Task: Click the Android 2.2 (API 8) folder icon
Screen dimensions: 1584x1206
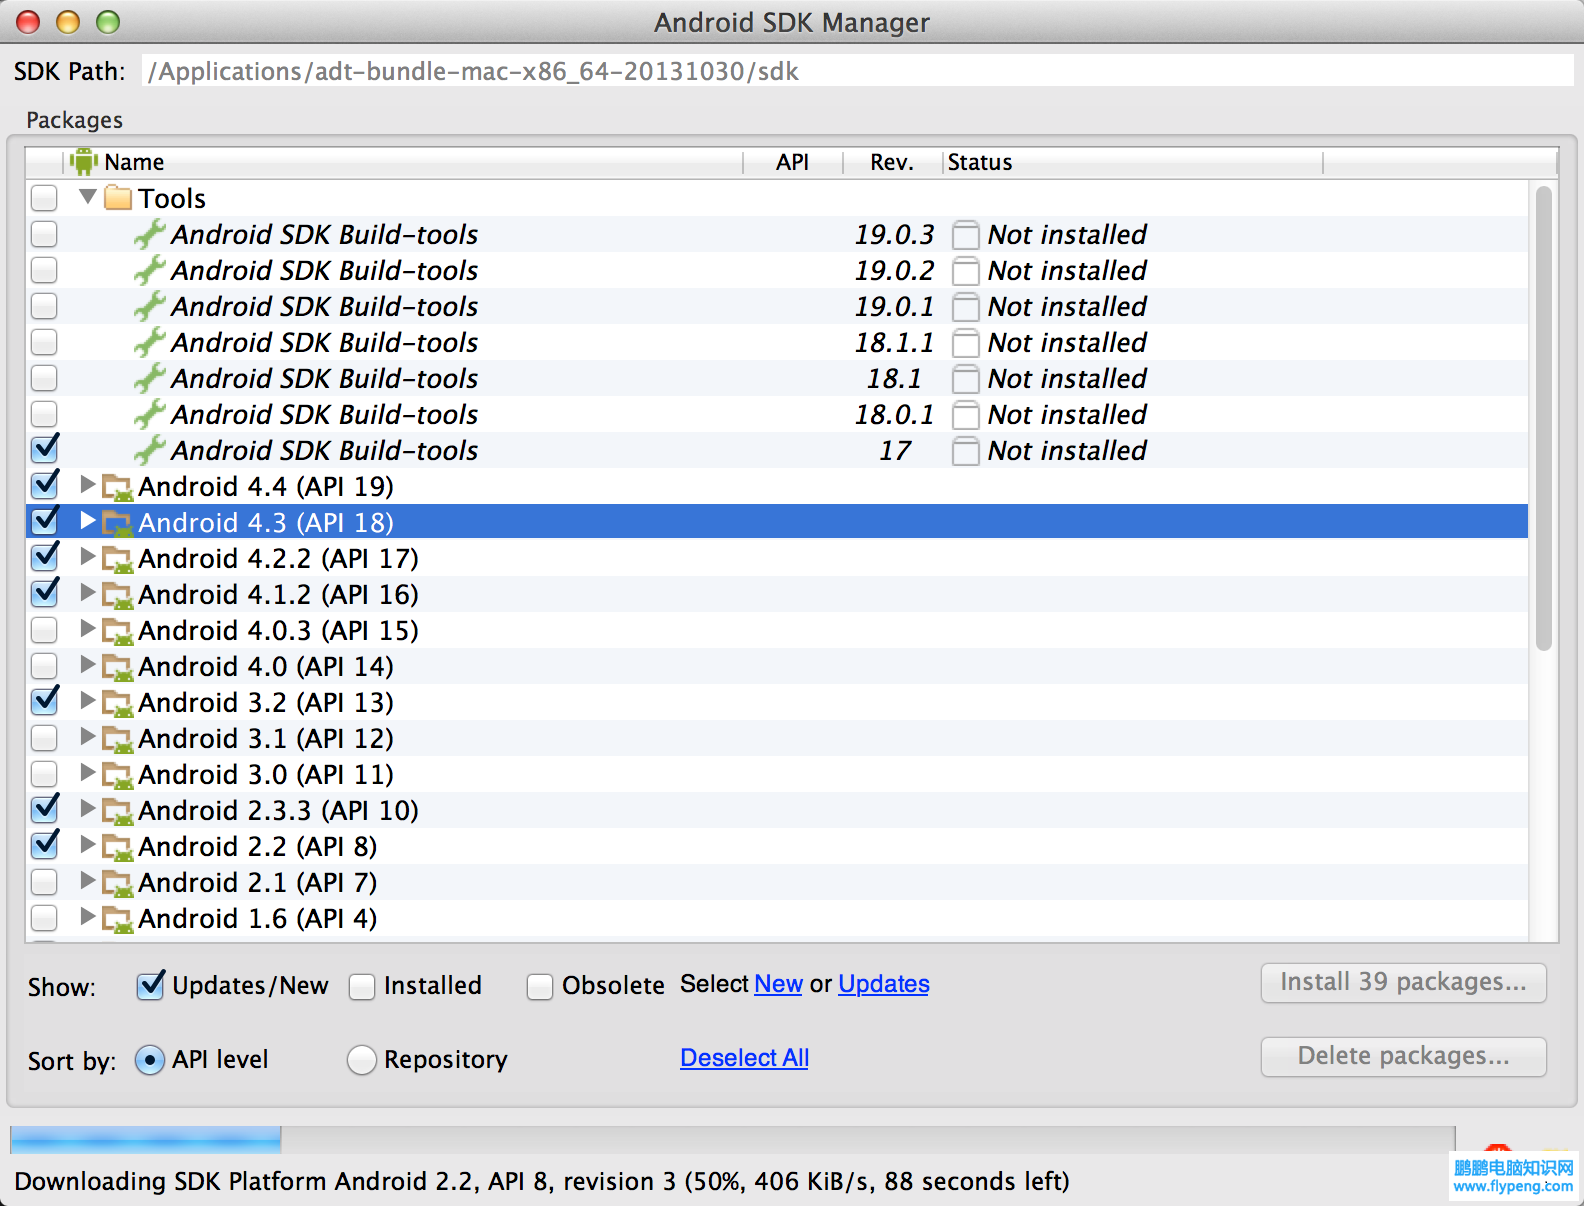Action: click(118, 847)
